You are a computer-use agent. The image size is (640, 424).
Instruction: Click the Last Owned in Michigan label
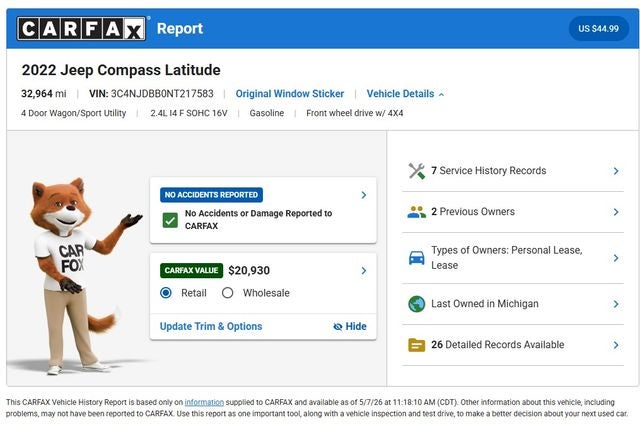pyautogui.click(x=485, y=304)
